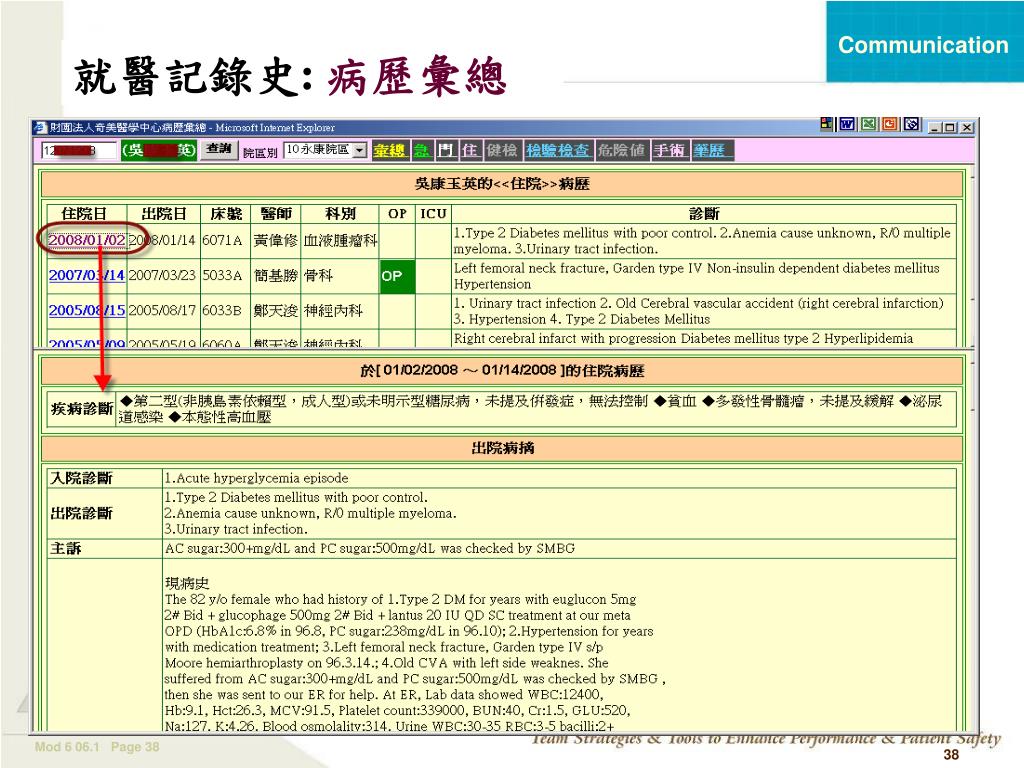This screenshot has width=1024, height=768.
Task: Select doctor name 簡基勝
Action: [x=276, y=276]
